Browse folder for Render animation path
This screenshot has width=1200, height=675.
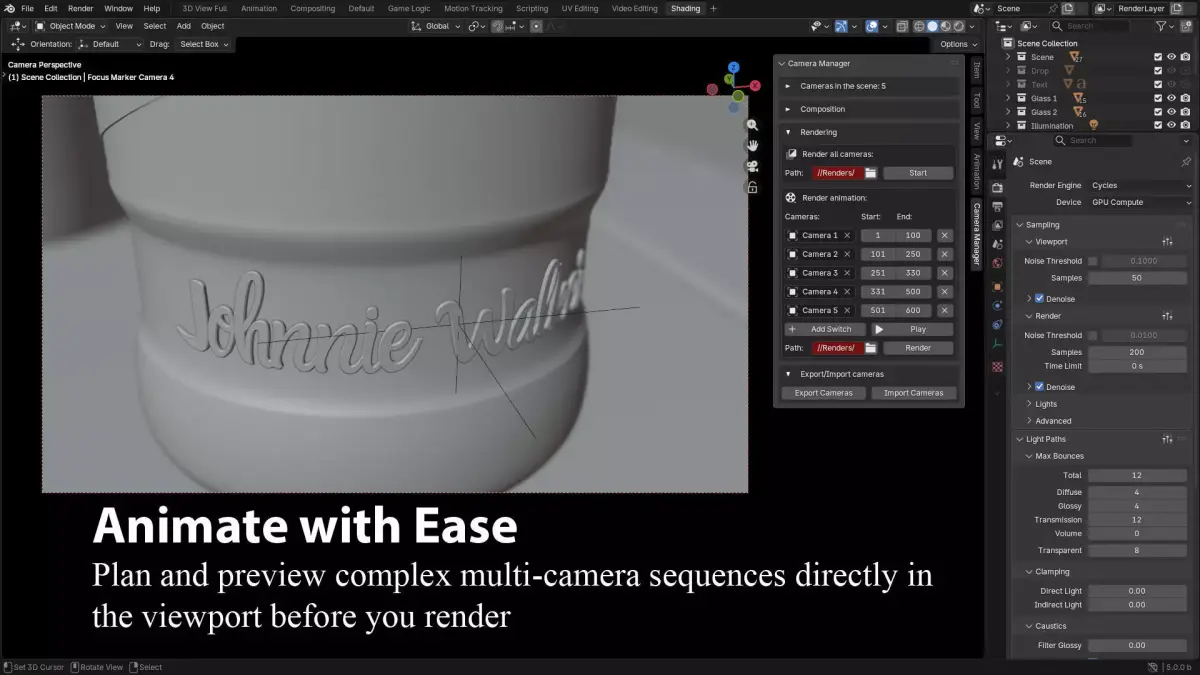(870, 348)
